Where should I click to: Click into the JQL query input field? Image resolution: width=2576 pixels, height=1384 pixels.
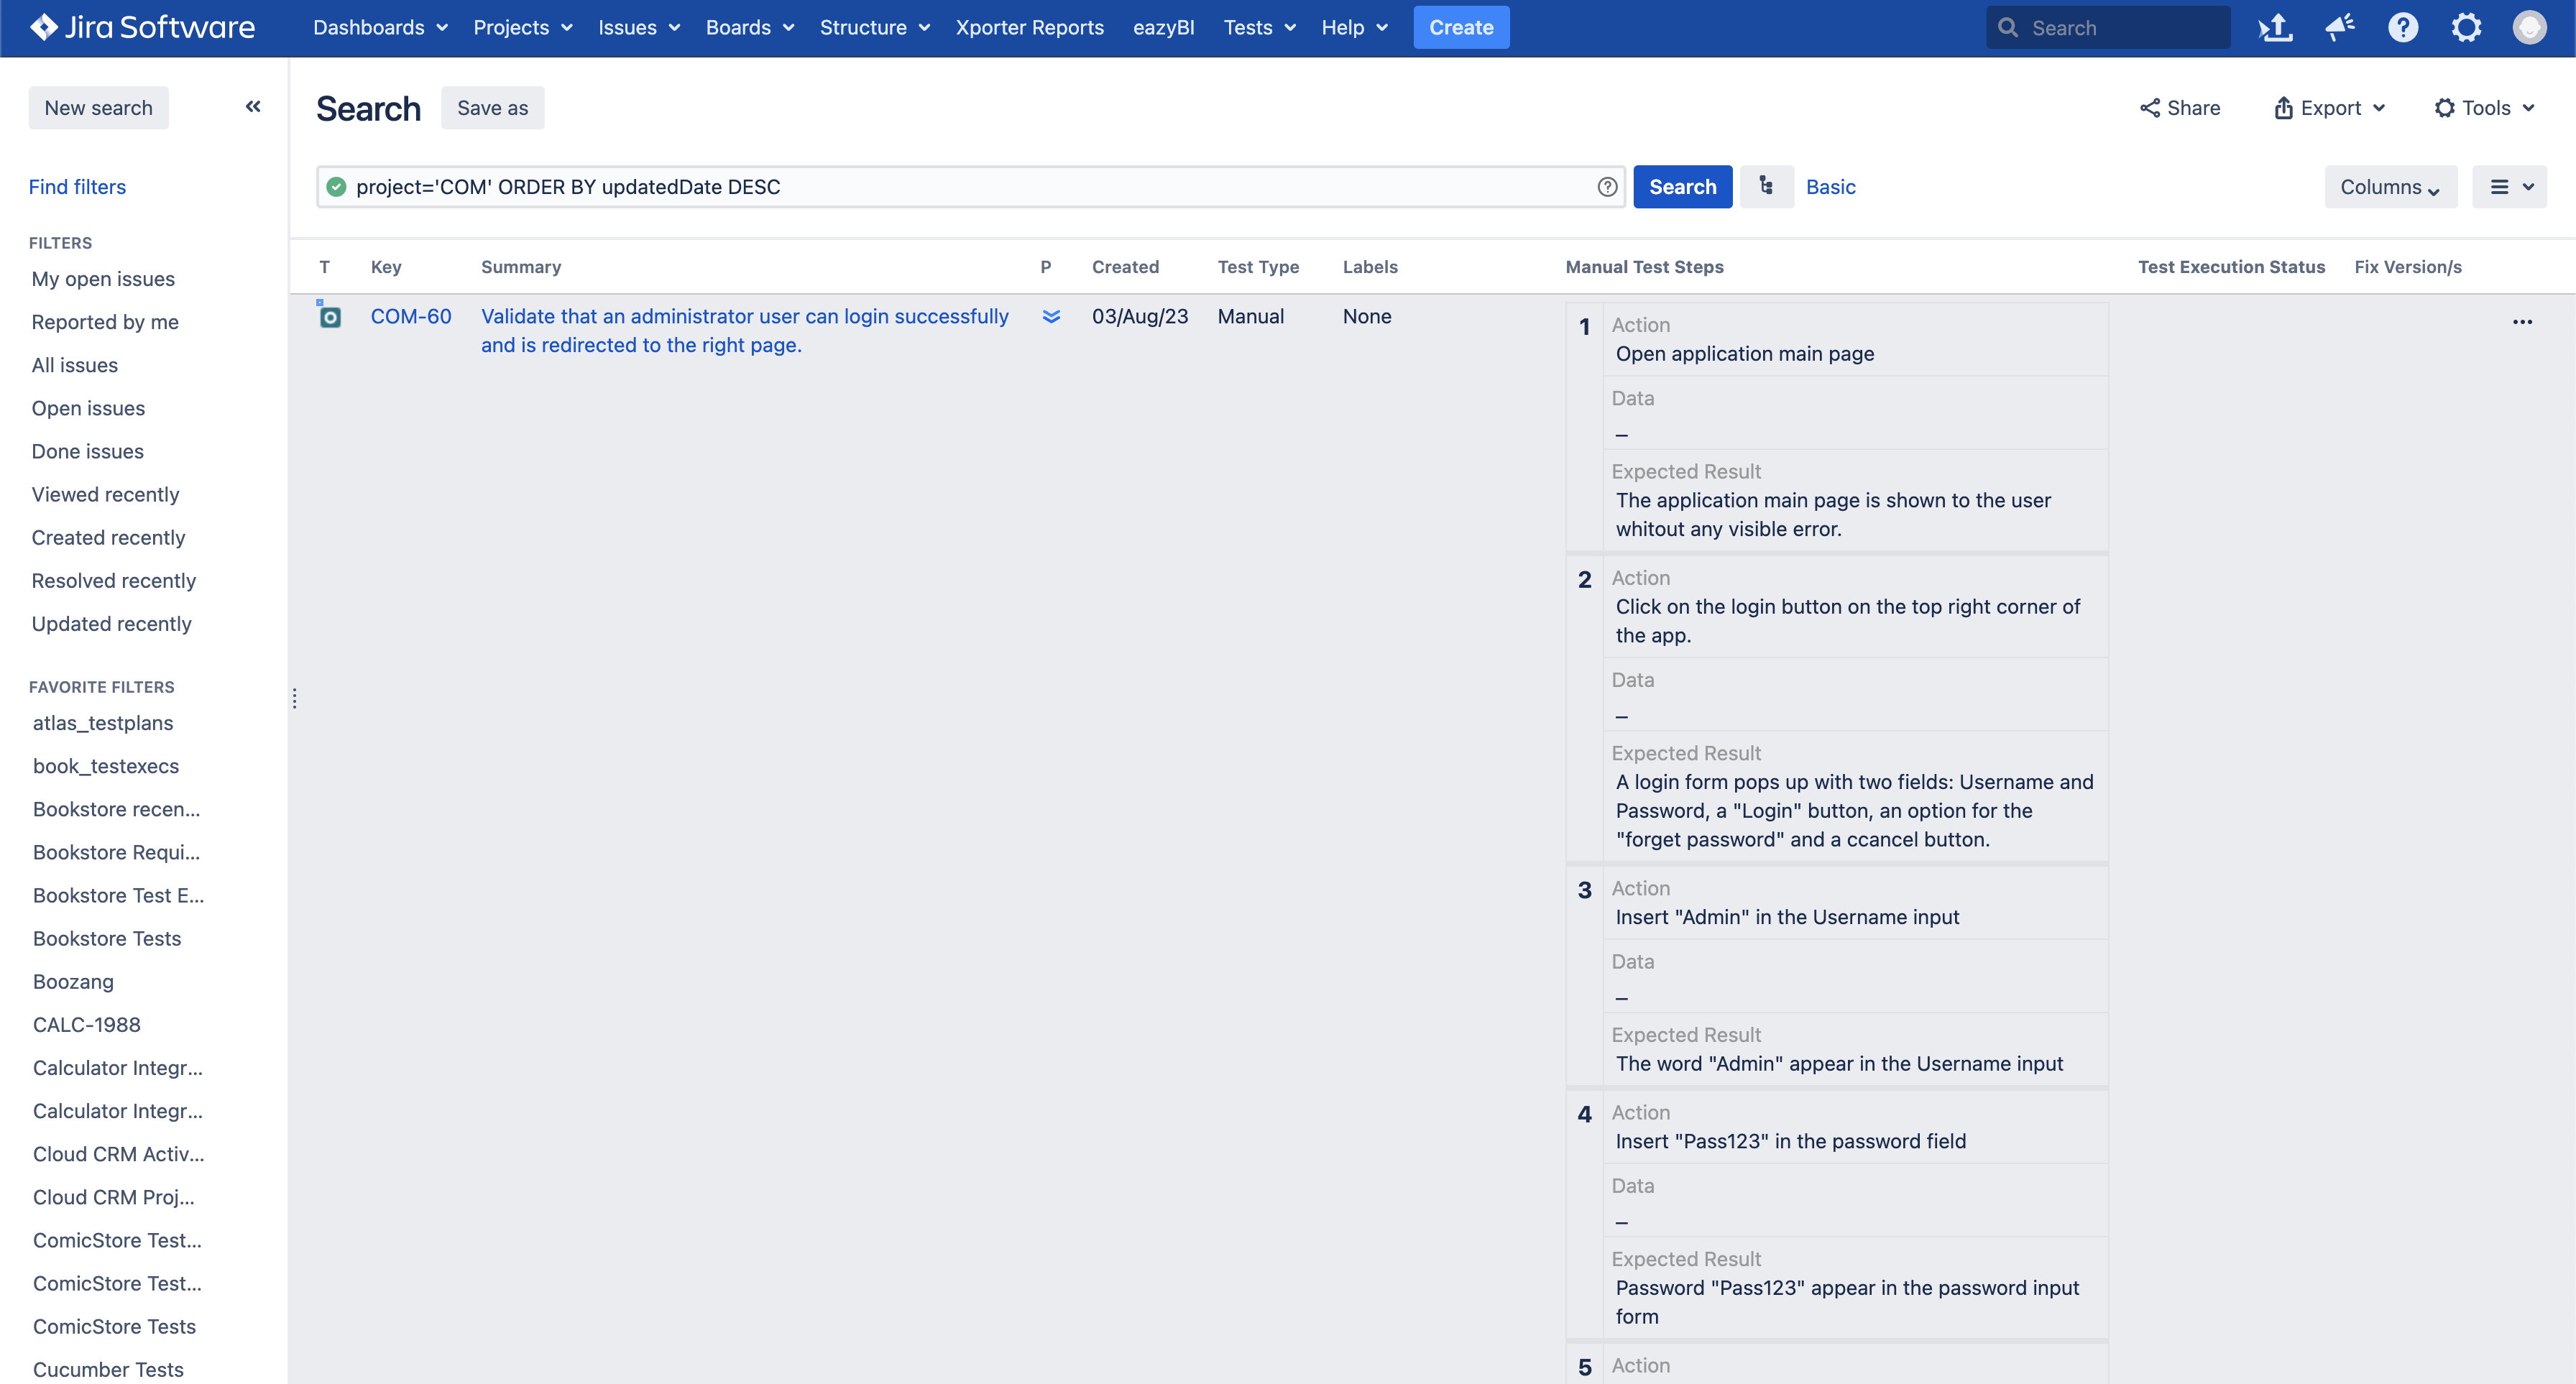970,187
